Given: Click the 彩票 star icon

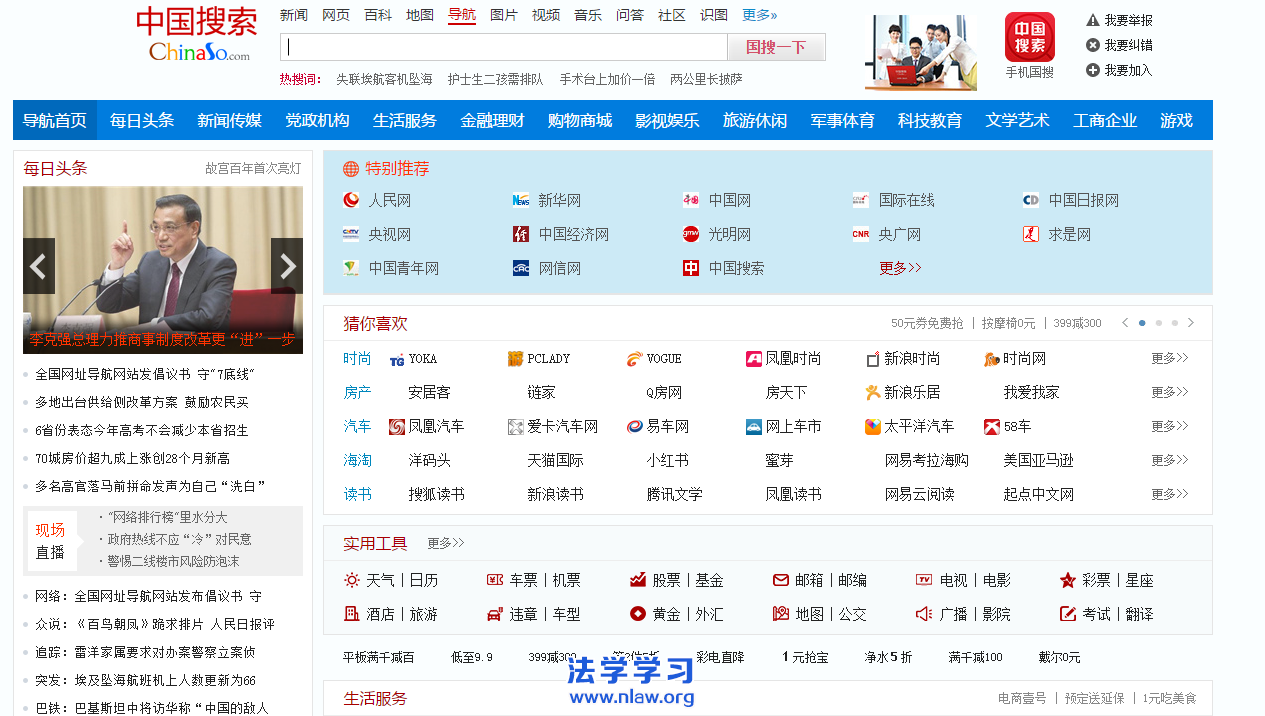Looking at the screenshot, I should (1068, 580).
